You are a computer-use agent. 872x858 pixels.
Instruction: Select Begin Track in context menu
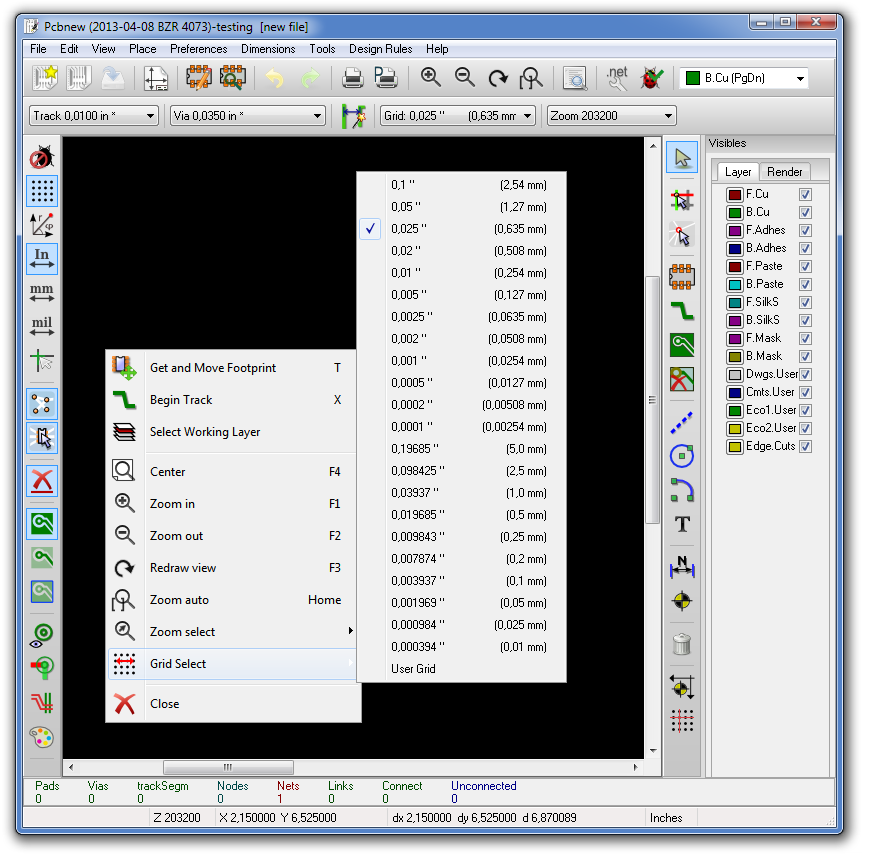[181, 400]
